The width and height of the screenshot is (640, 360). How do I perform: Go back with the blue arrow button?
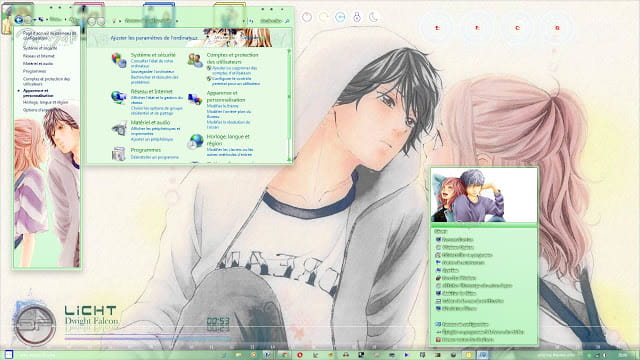click(18, 20)
